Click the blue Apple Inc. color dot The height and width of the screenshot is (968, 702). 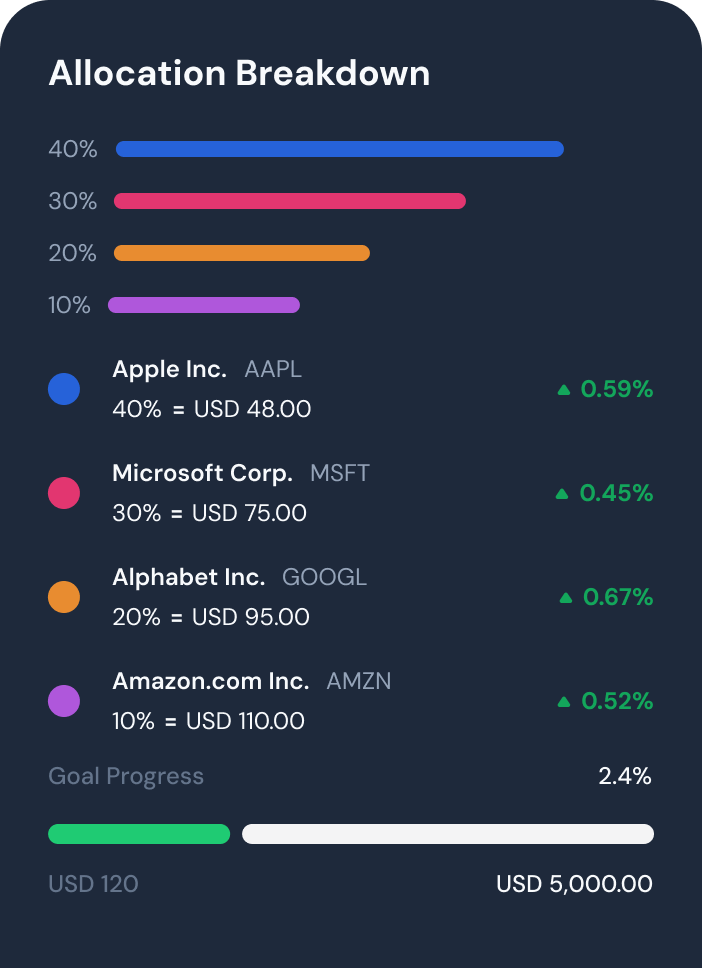[64, 389]
